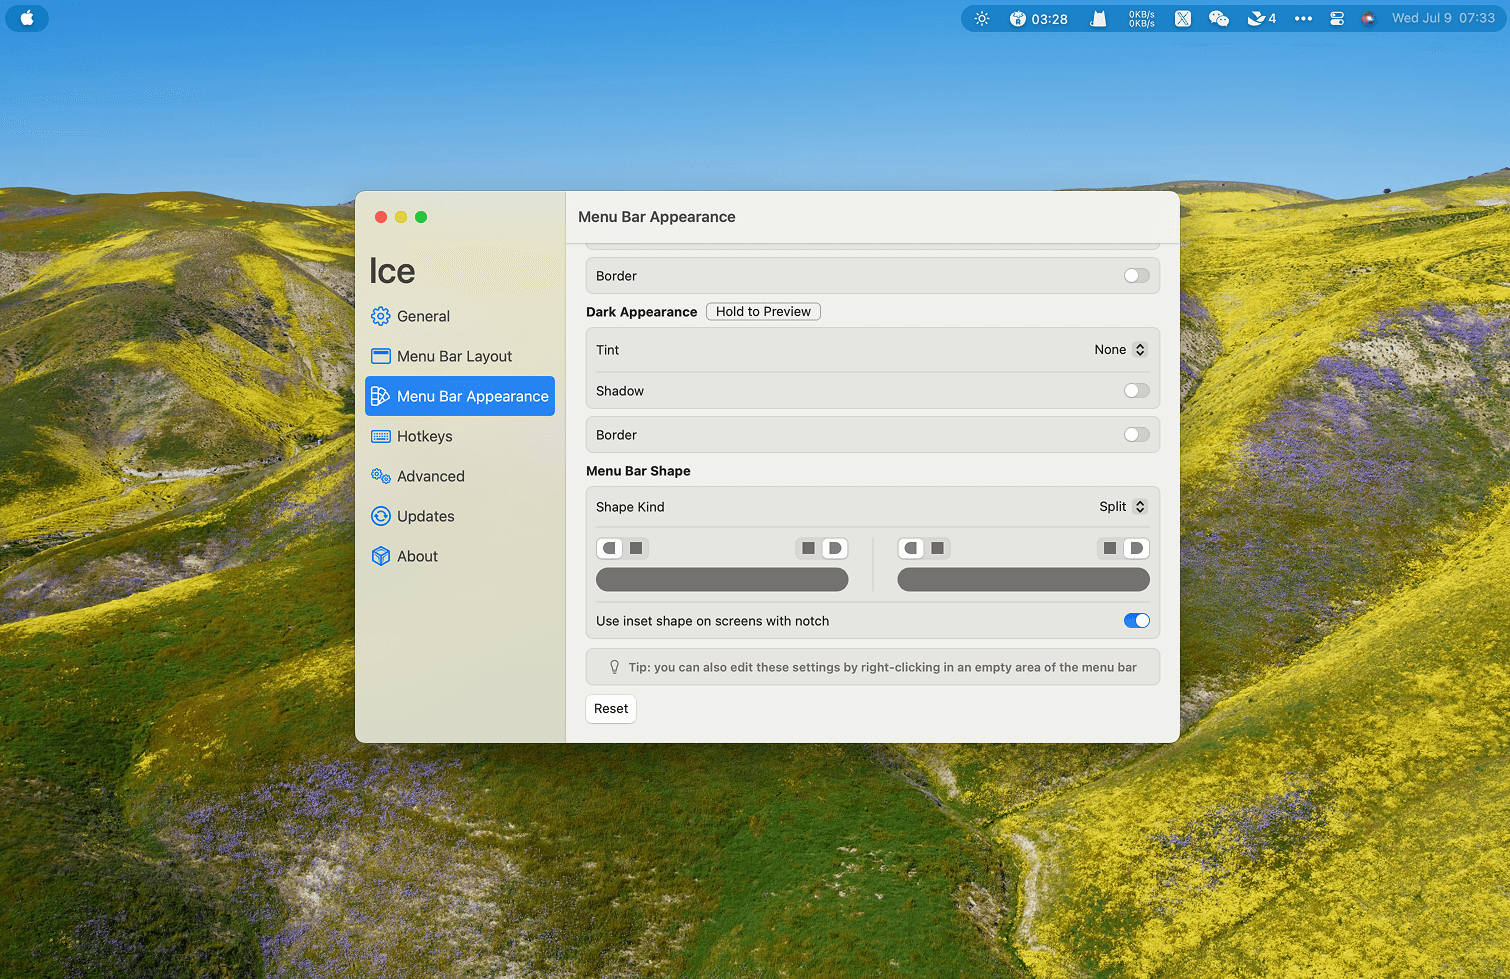Open the Apple menu
Screen dimensions: 1510x979
coord(26,18)
